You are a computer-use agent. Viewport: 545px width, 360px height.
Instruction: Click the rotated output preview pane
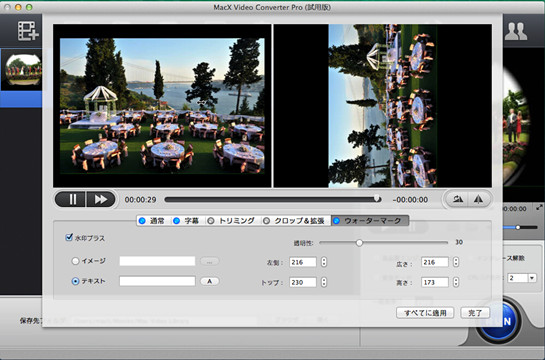(x=383, y=106)
